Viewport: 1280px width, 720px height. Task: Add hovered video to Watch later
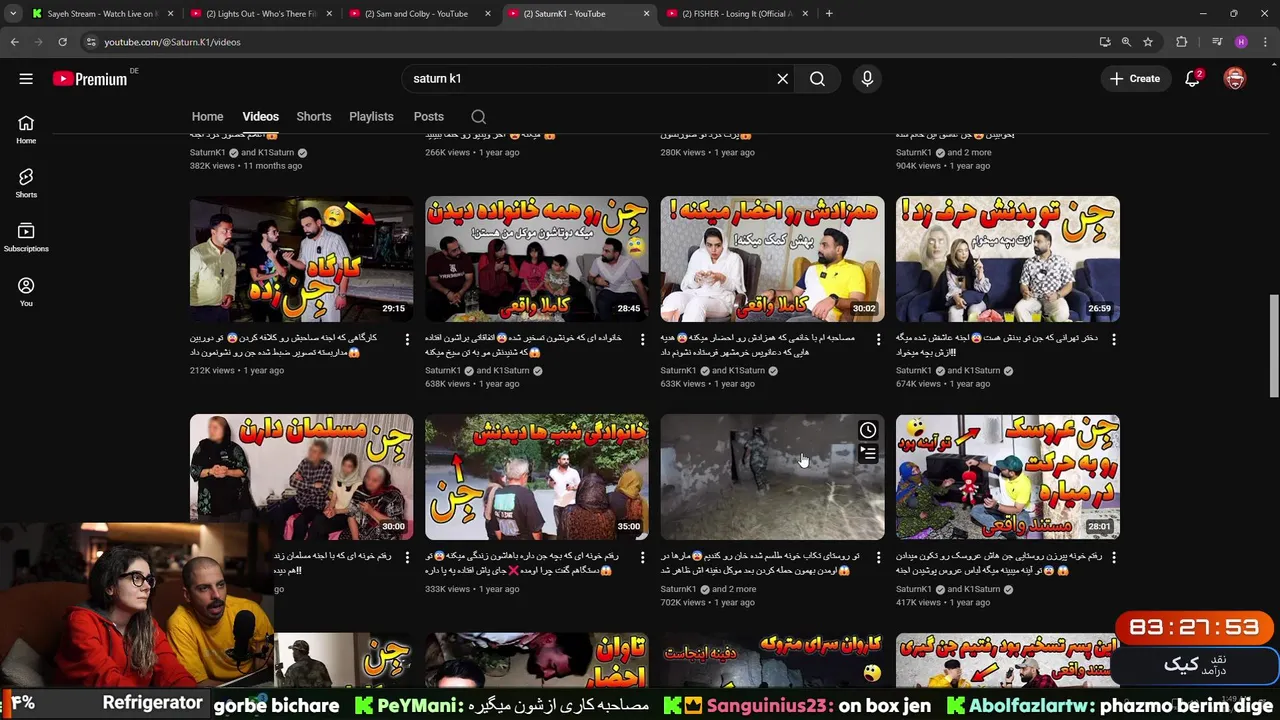pos(868,430)
